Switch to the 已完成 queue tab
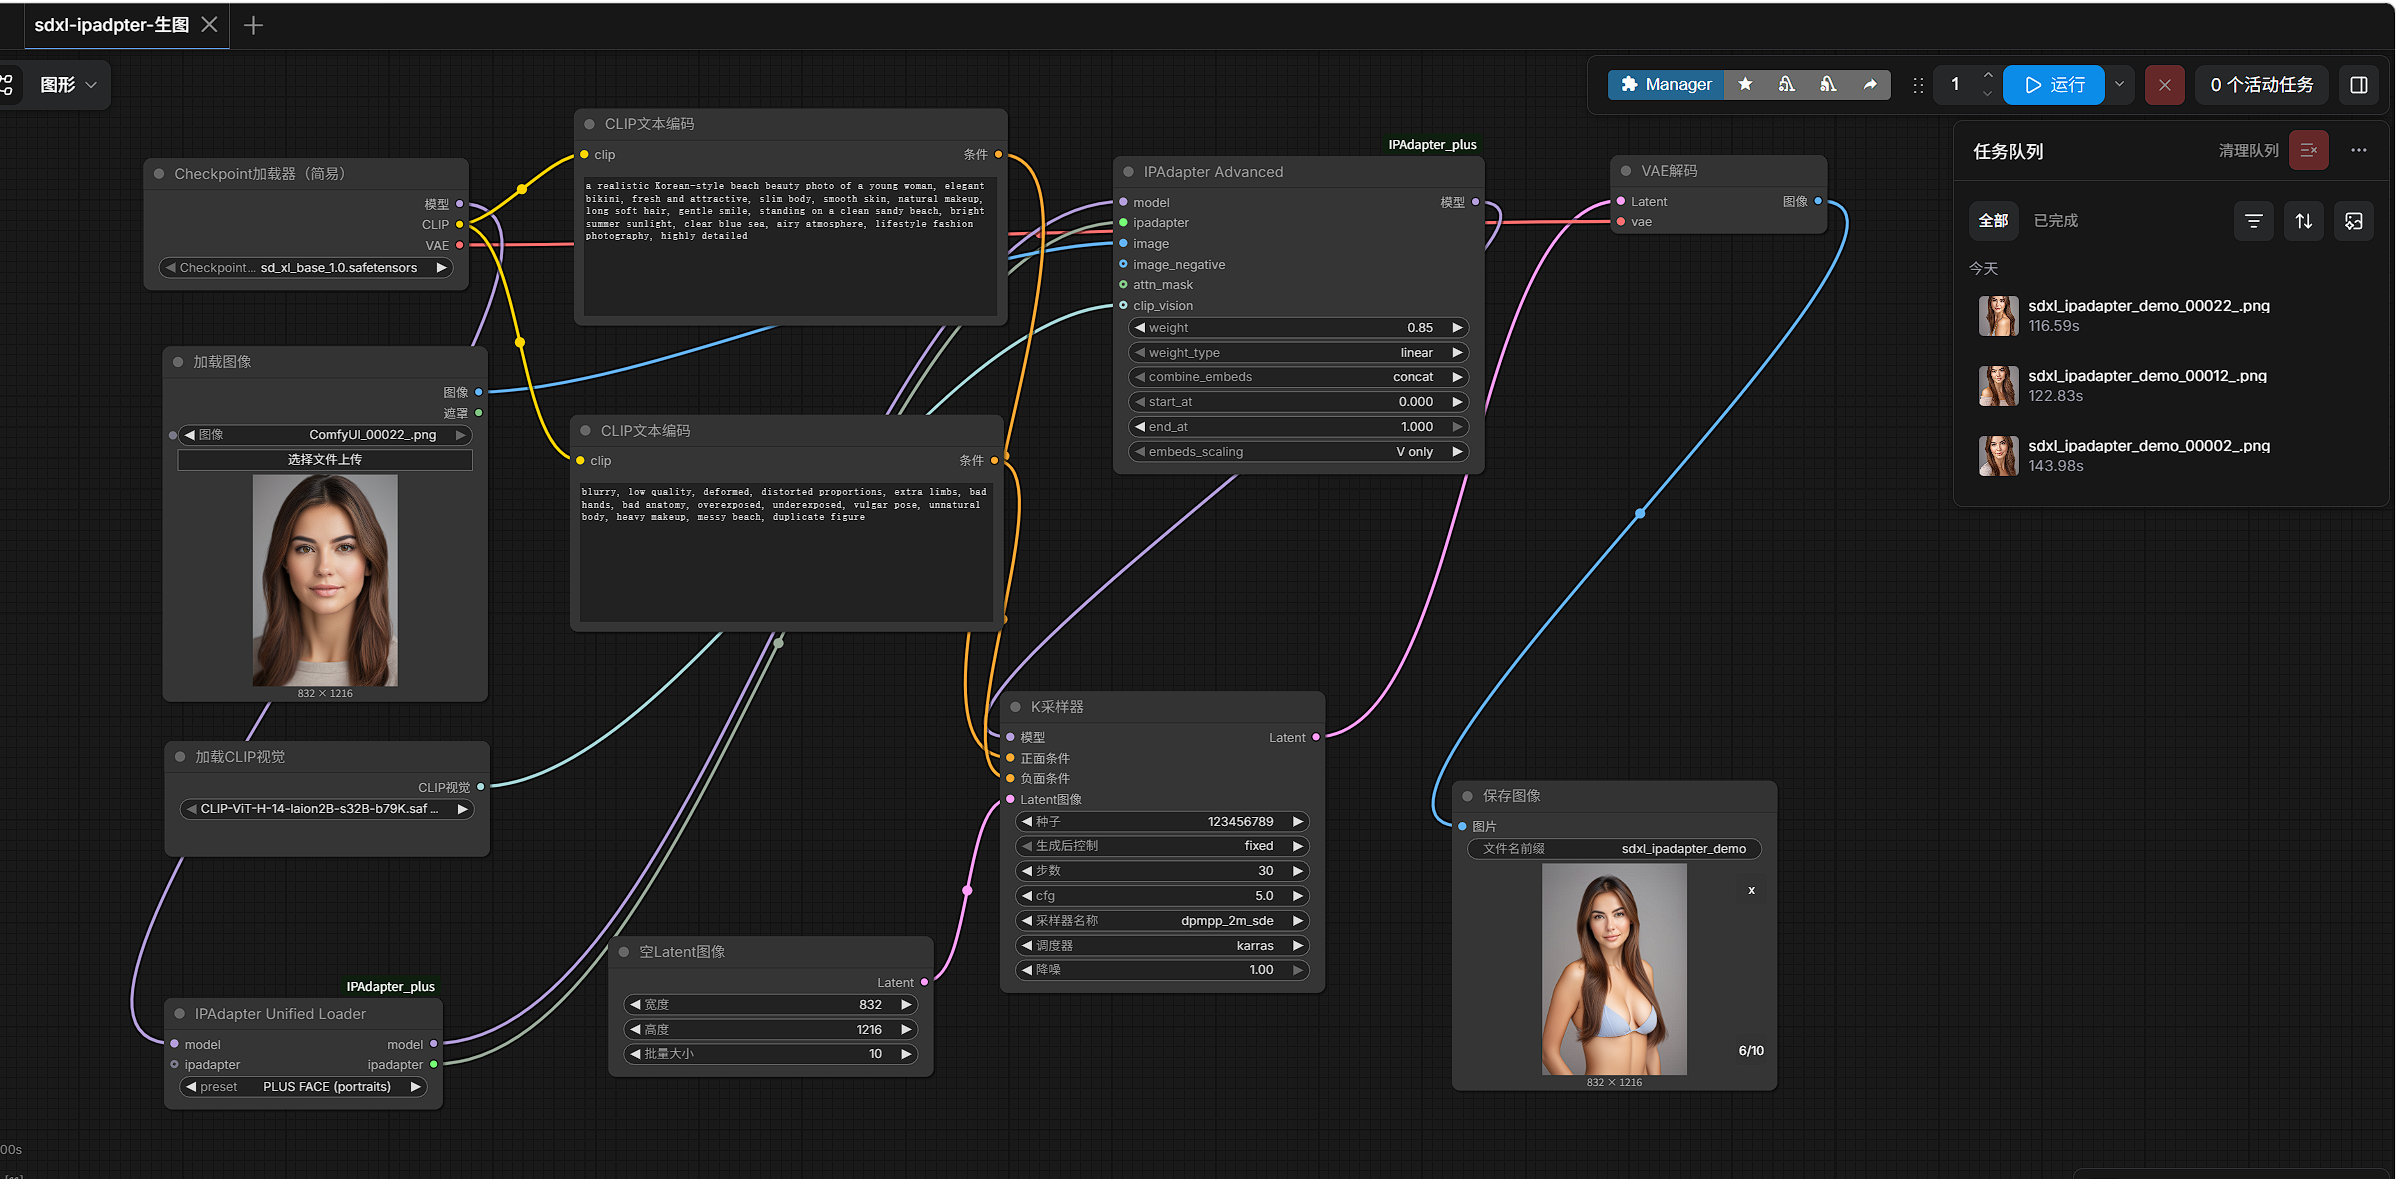Screen dimensions: 2400x1179 [2055, 221]
